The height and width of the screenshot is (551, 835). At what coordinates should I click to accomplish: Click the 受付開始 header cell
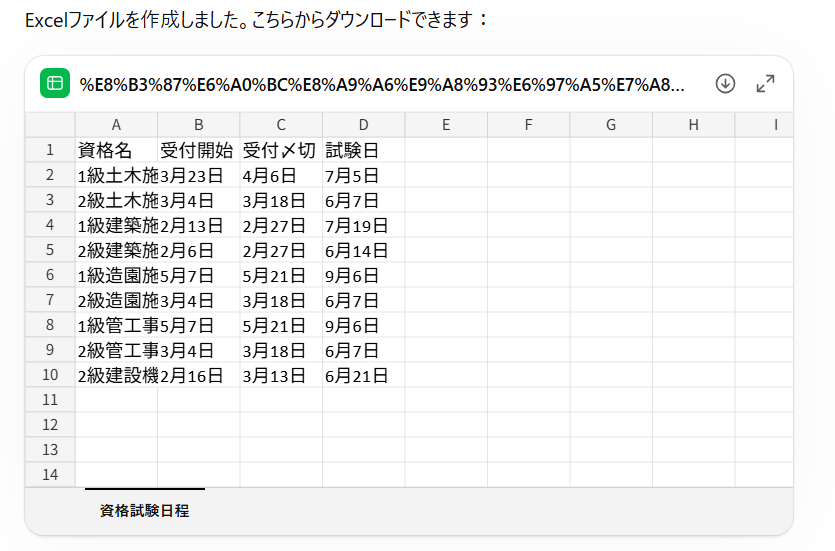198,150
